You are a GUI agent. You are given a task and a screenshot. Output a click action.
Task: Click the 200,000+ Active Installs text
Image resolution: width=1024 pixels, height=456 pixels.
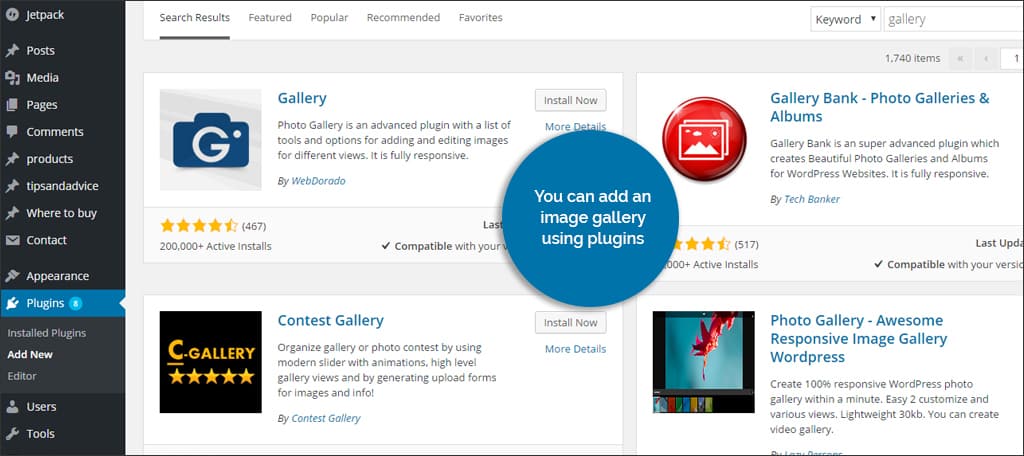click(216, 246)
